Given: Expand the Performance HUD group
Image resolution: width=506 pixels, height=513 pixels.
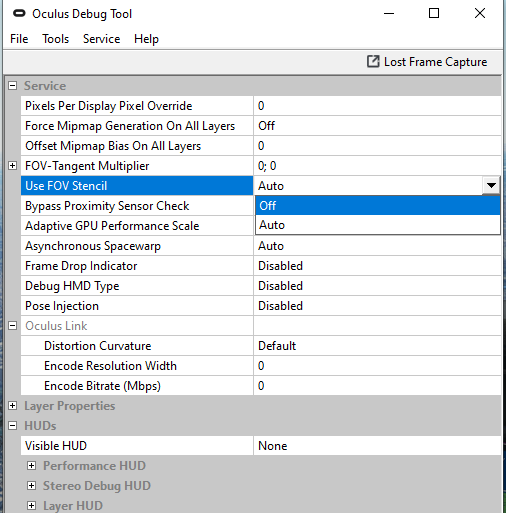Looking at the screenshot, I should [x=31, y=466].
